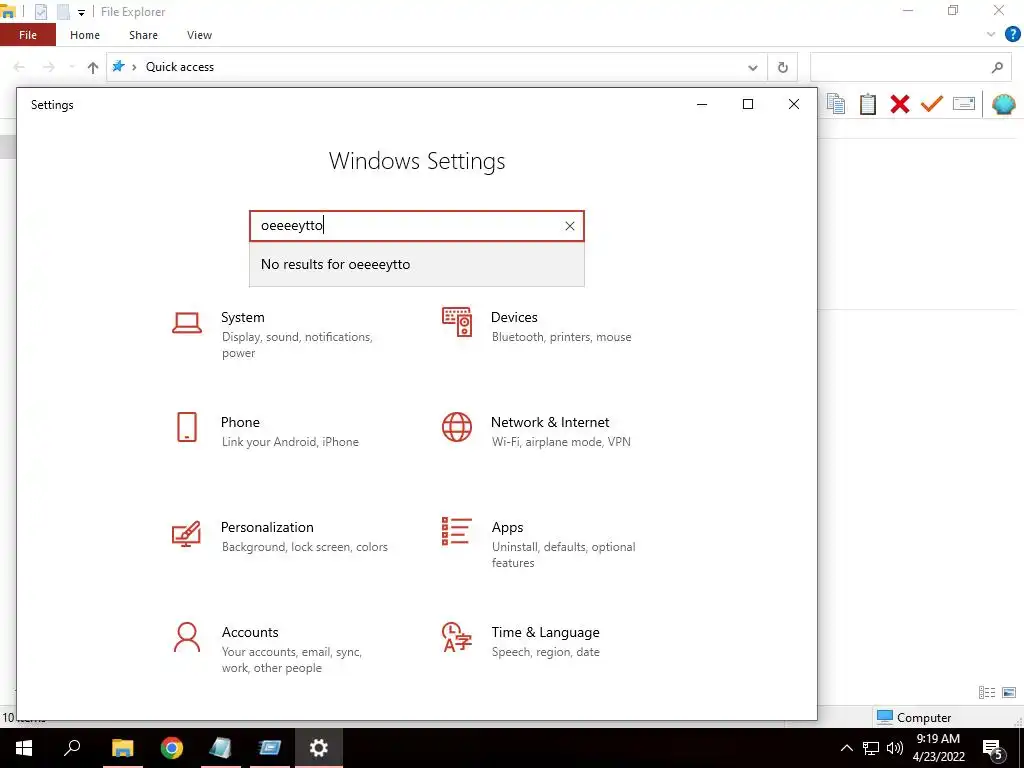Open the Time & Language icon
Image resolution: width=1024 pixels, height=768 pixels.
pyautogui.click(x=456, y=637)
